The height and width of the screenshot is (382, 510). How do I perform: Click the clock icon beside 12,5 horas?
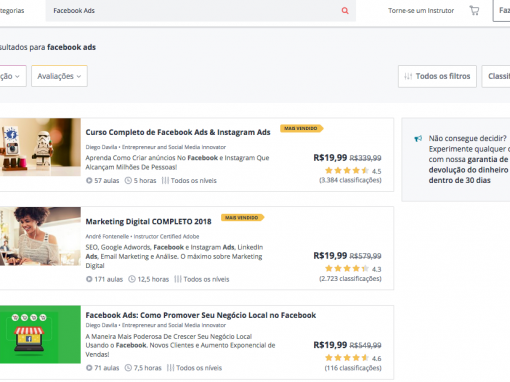click(132, 279)
